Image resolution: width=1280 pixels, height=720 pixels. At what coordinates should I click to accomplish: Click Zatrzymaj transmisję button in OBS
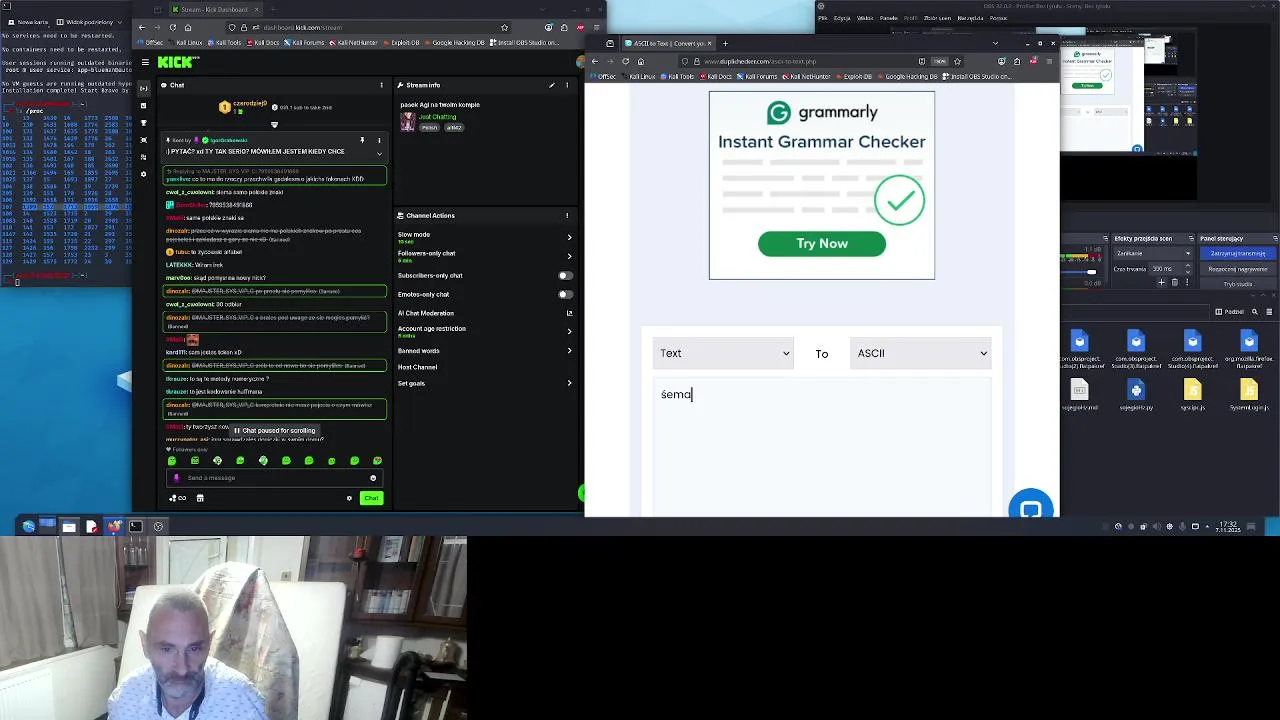click(1238, 254)
